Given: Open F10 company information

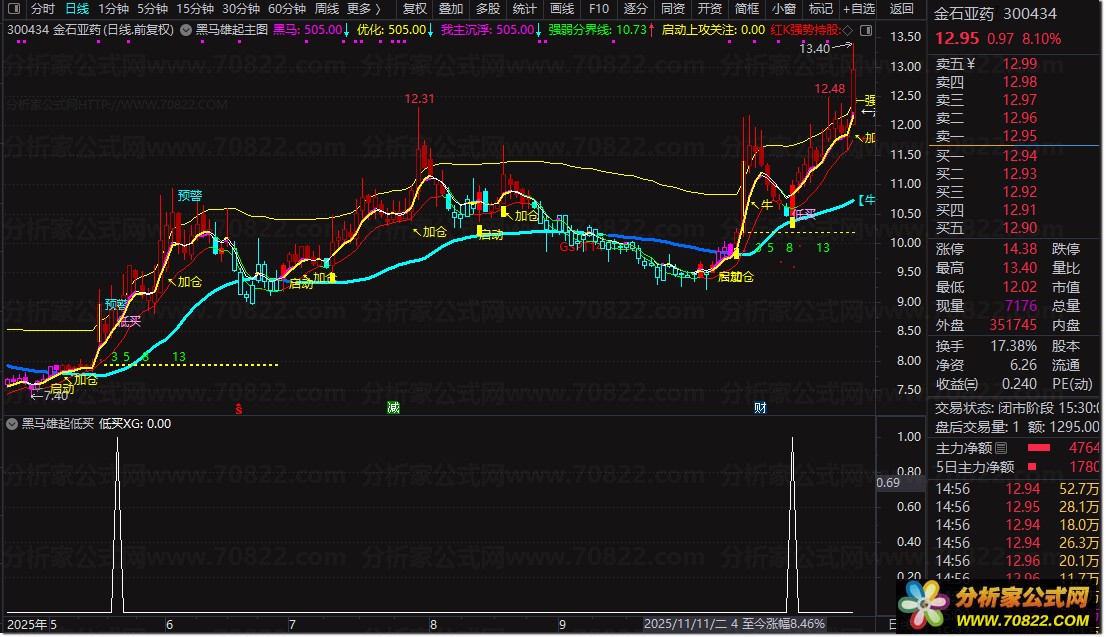Looking at the screenshot, I should 598,9.
